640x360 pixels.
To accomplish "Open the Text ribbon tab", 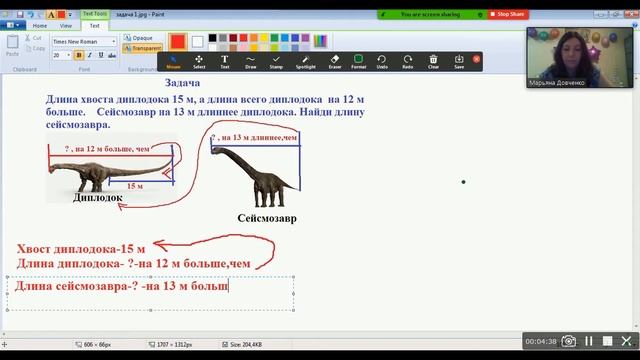I will (95, 26).
